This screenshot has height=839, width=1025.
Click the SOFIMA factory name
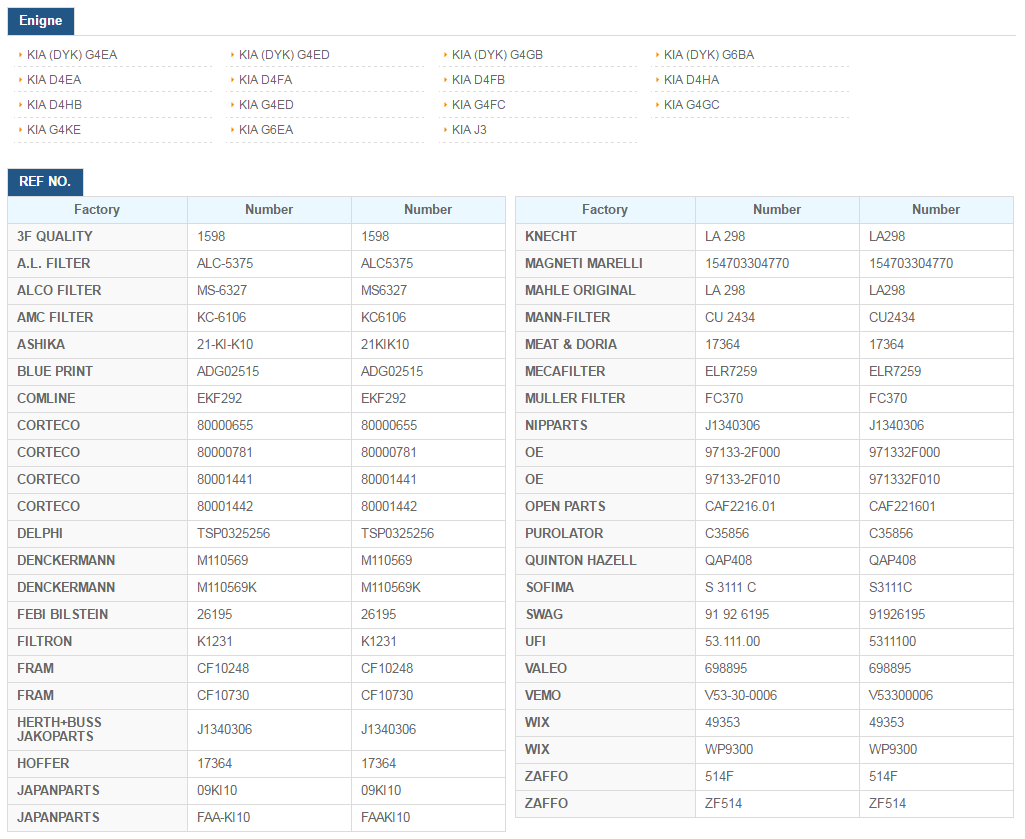[550, 588]
